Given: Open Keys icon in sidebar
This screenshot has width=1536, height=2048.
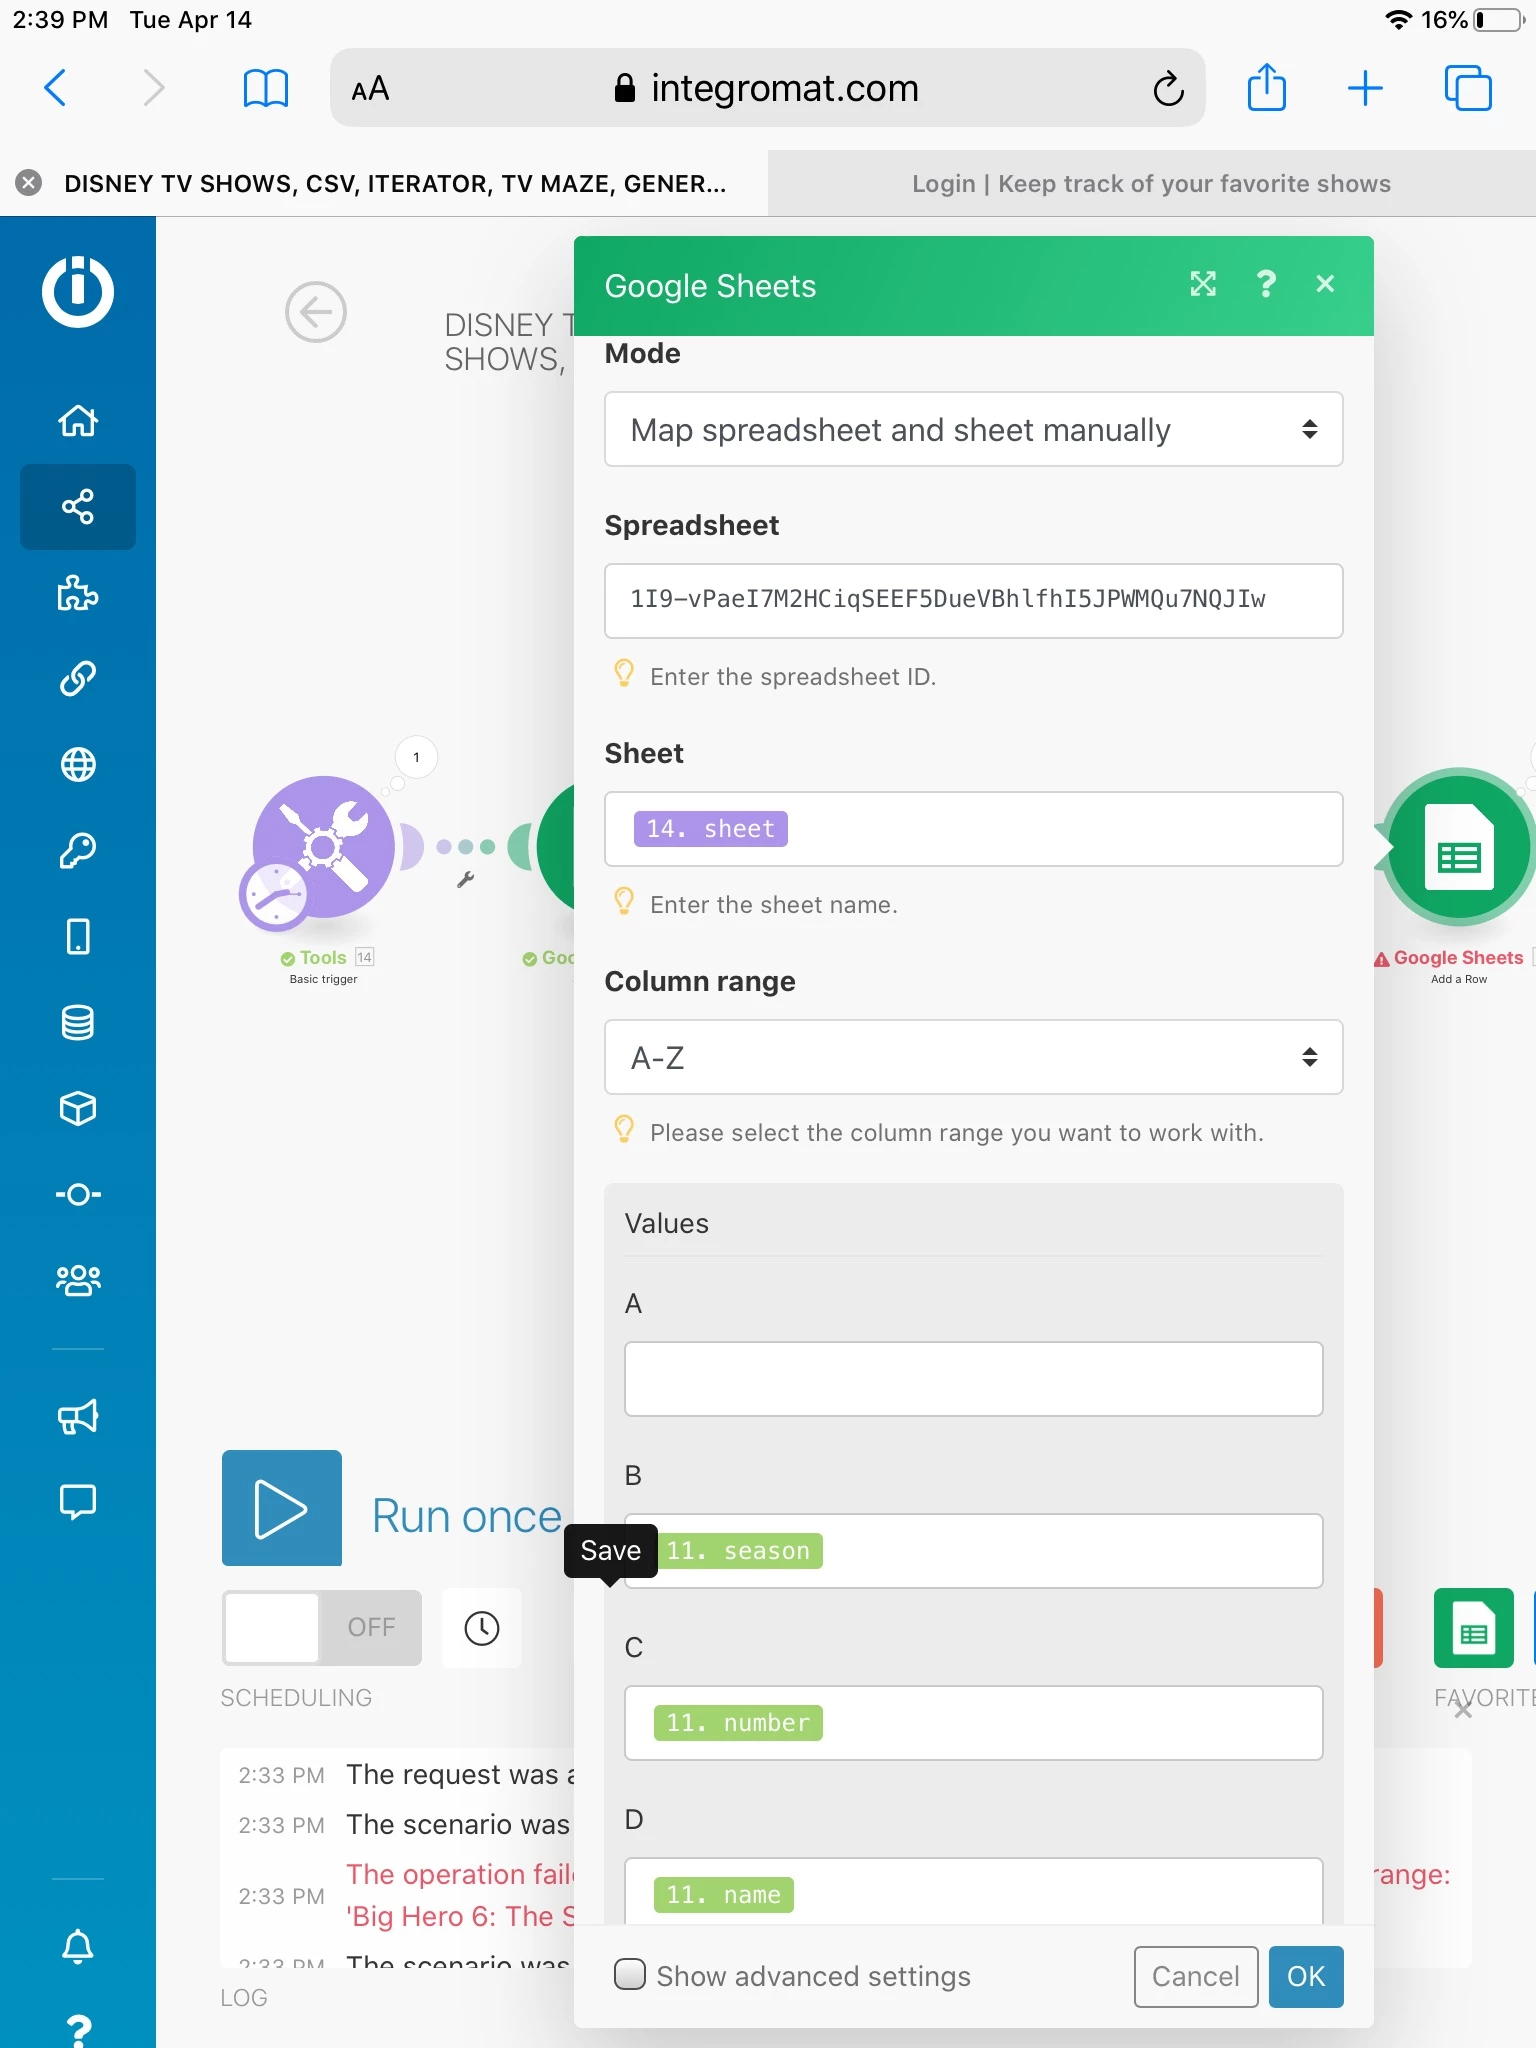Looking at the screenshot, I should point(78,851).
